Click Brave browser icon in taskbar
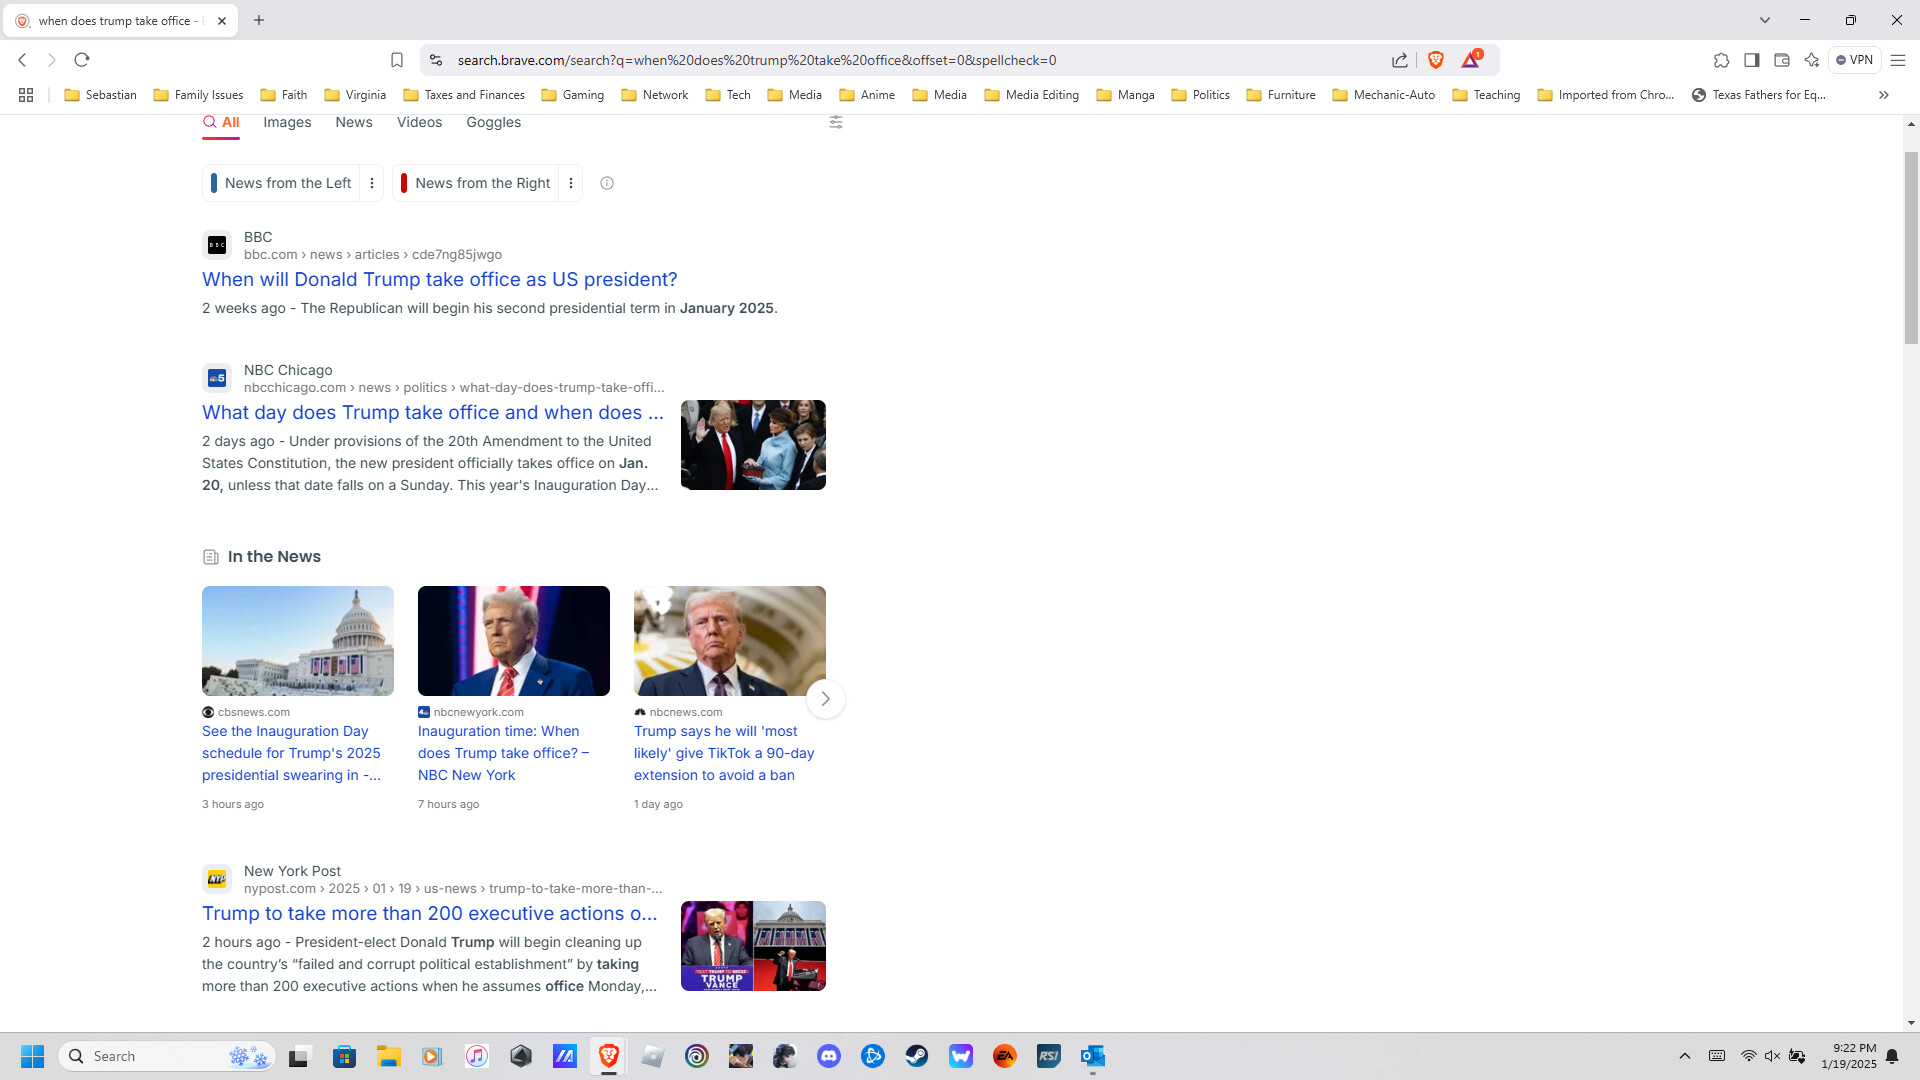This screenshot has width=1920, height=1080. [x=609, y=1056]
